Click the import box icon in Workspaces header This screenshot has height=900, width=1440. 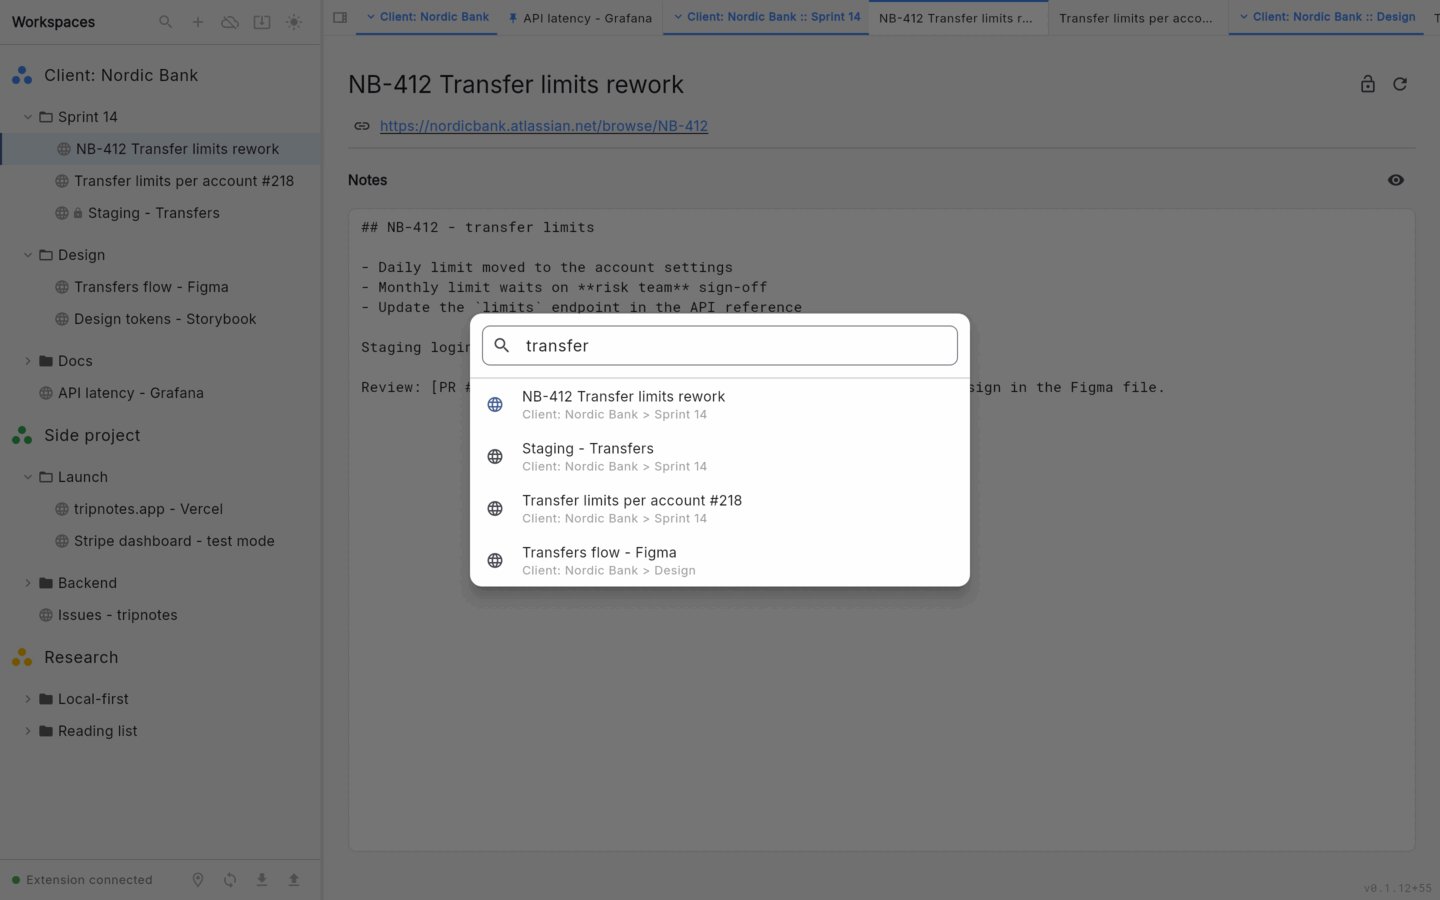coord(262,22)
